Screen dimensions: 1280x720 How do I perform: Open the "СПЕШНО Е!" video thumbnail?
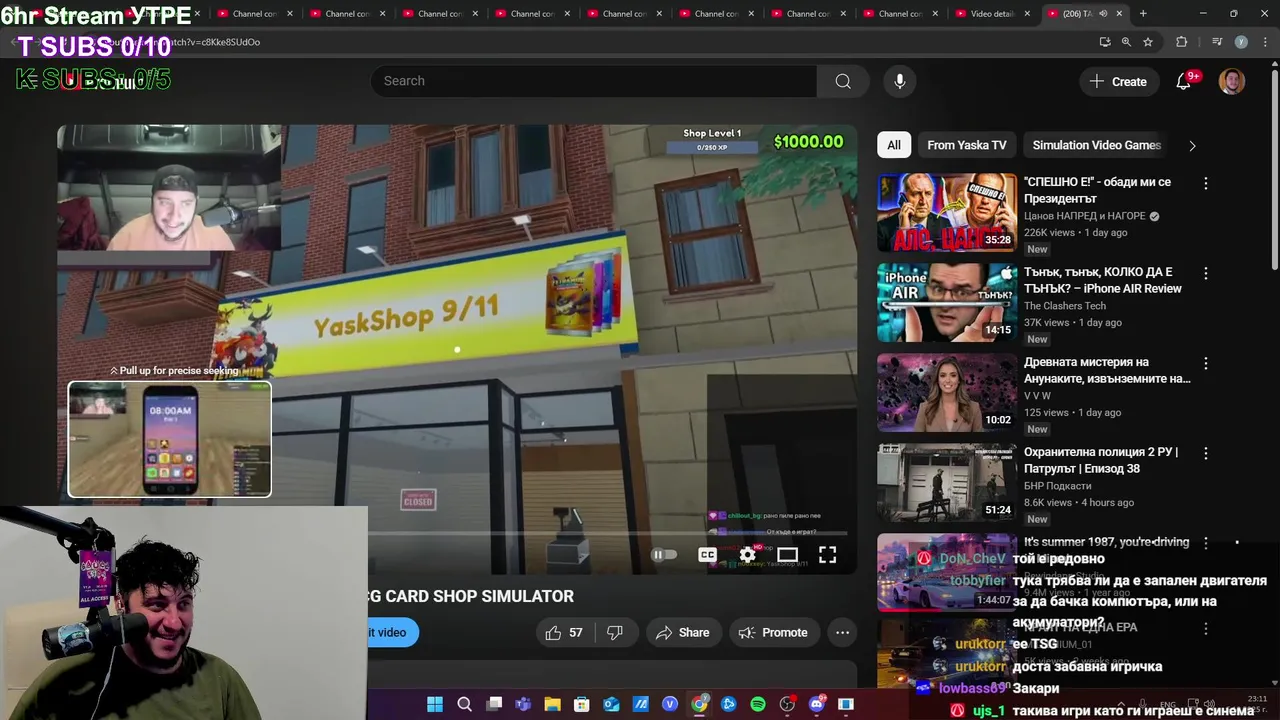click(947, 213)
